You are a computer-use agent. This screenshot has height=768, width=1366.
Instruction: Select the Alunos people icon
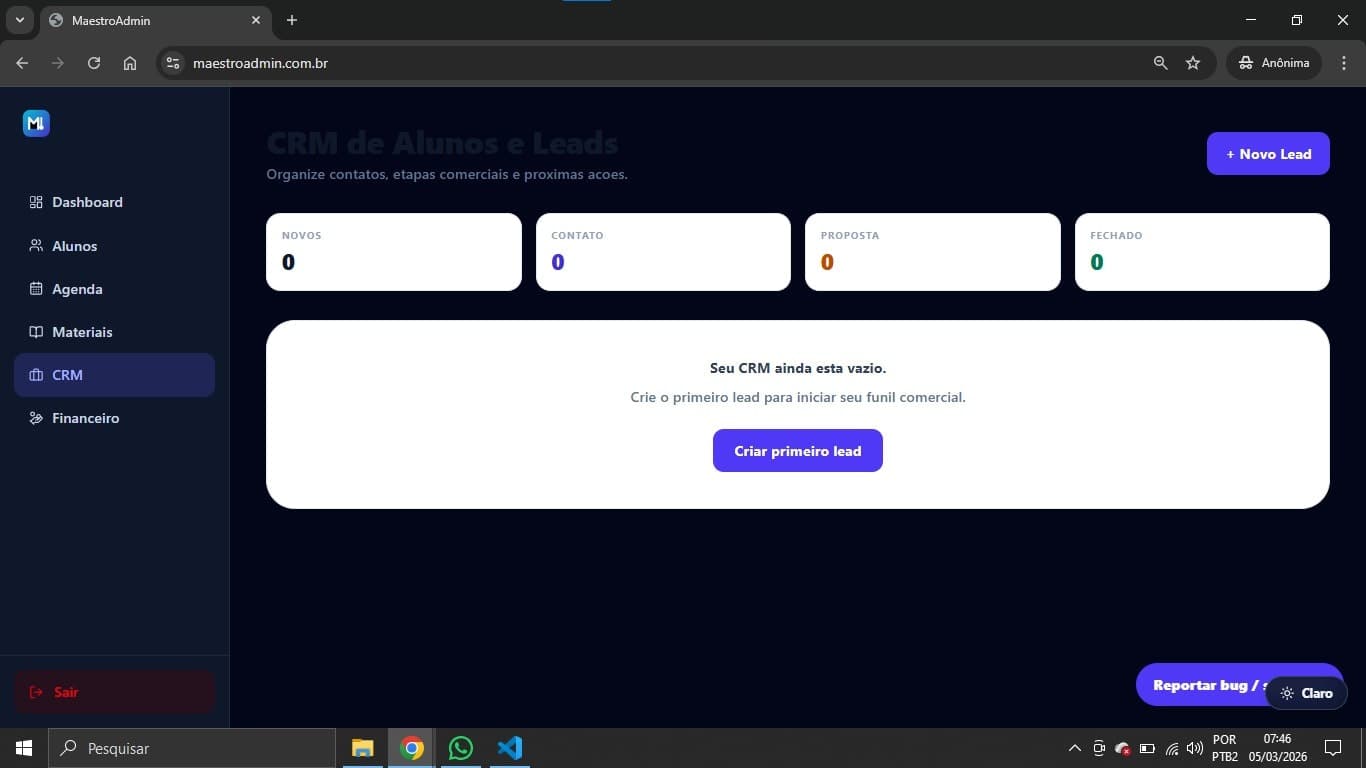click(x=35, y=246)
